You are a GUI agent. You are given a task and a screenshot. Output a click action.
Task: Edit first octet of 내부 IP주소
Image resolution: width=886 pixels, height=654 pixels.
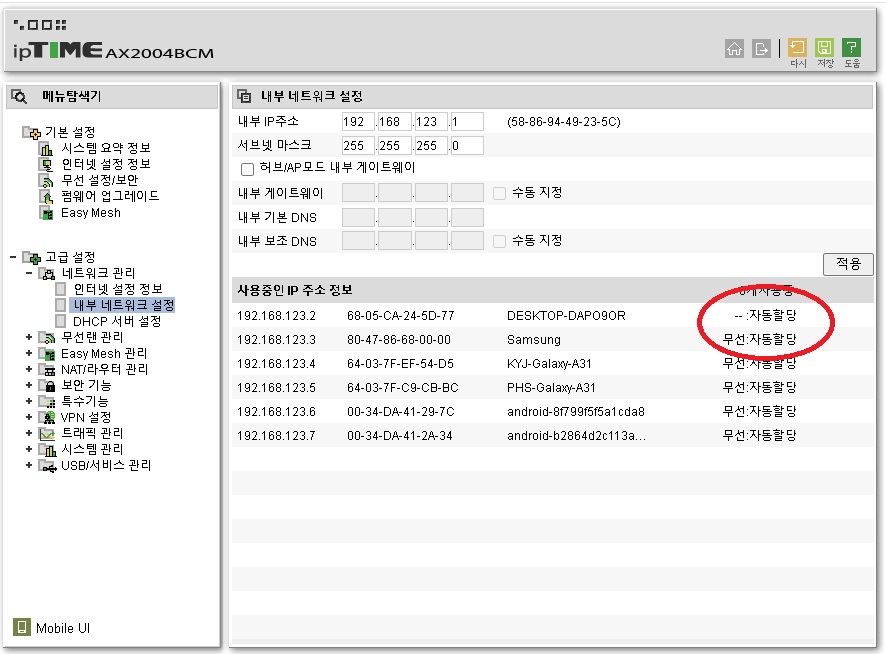358,122
